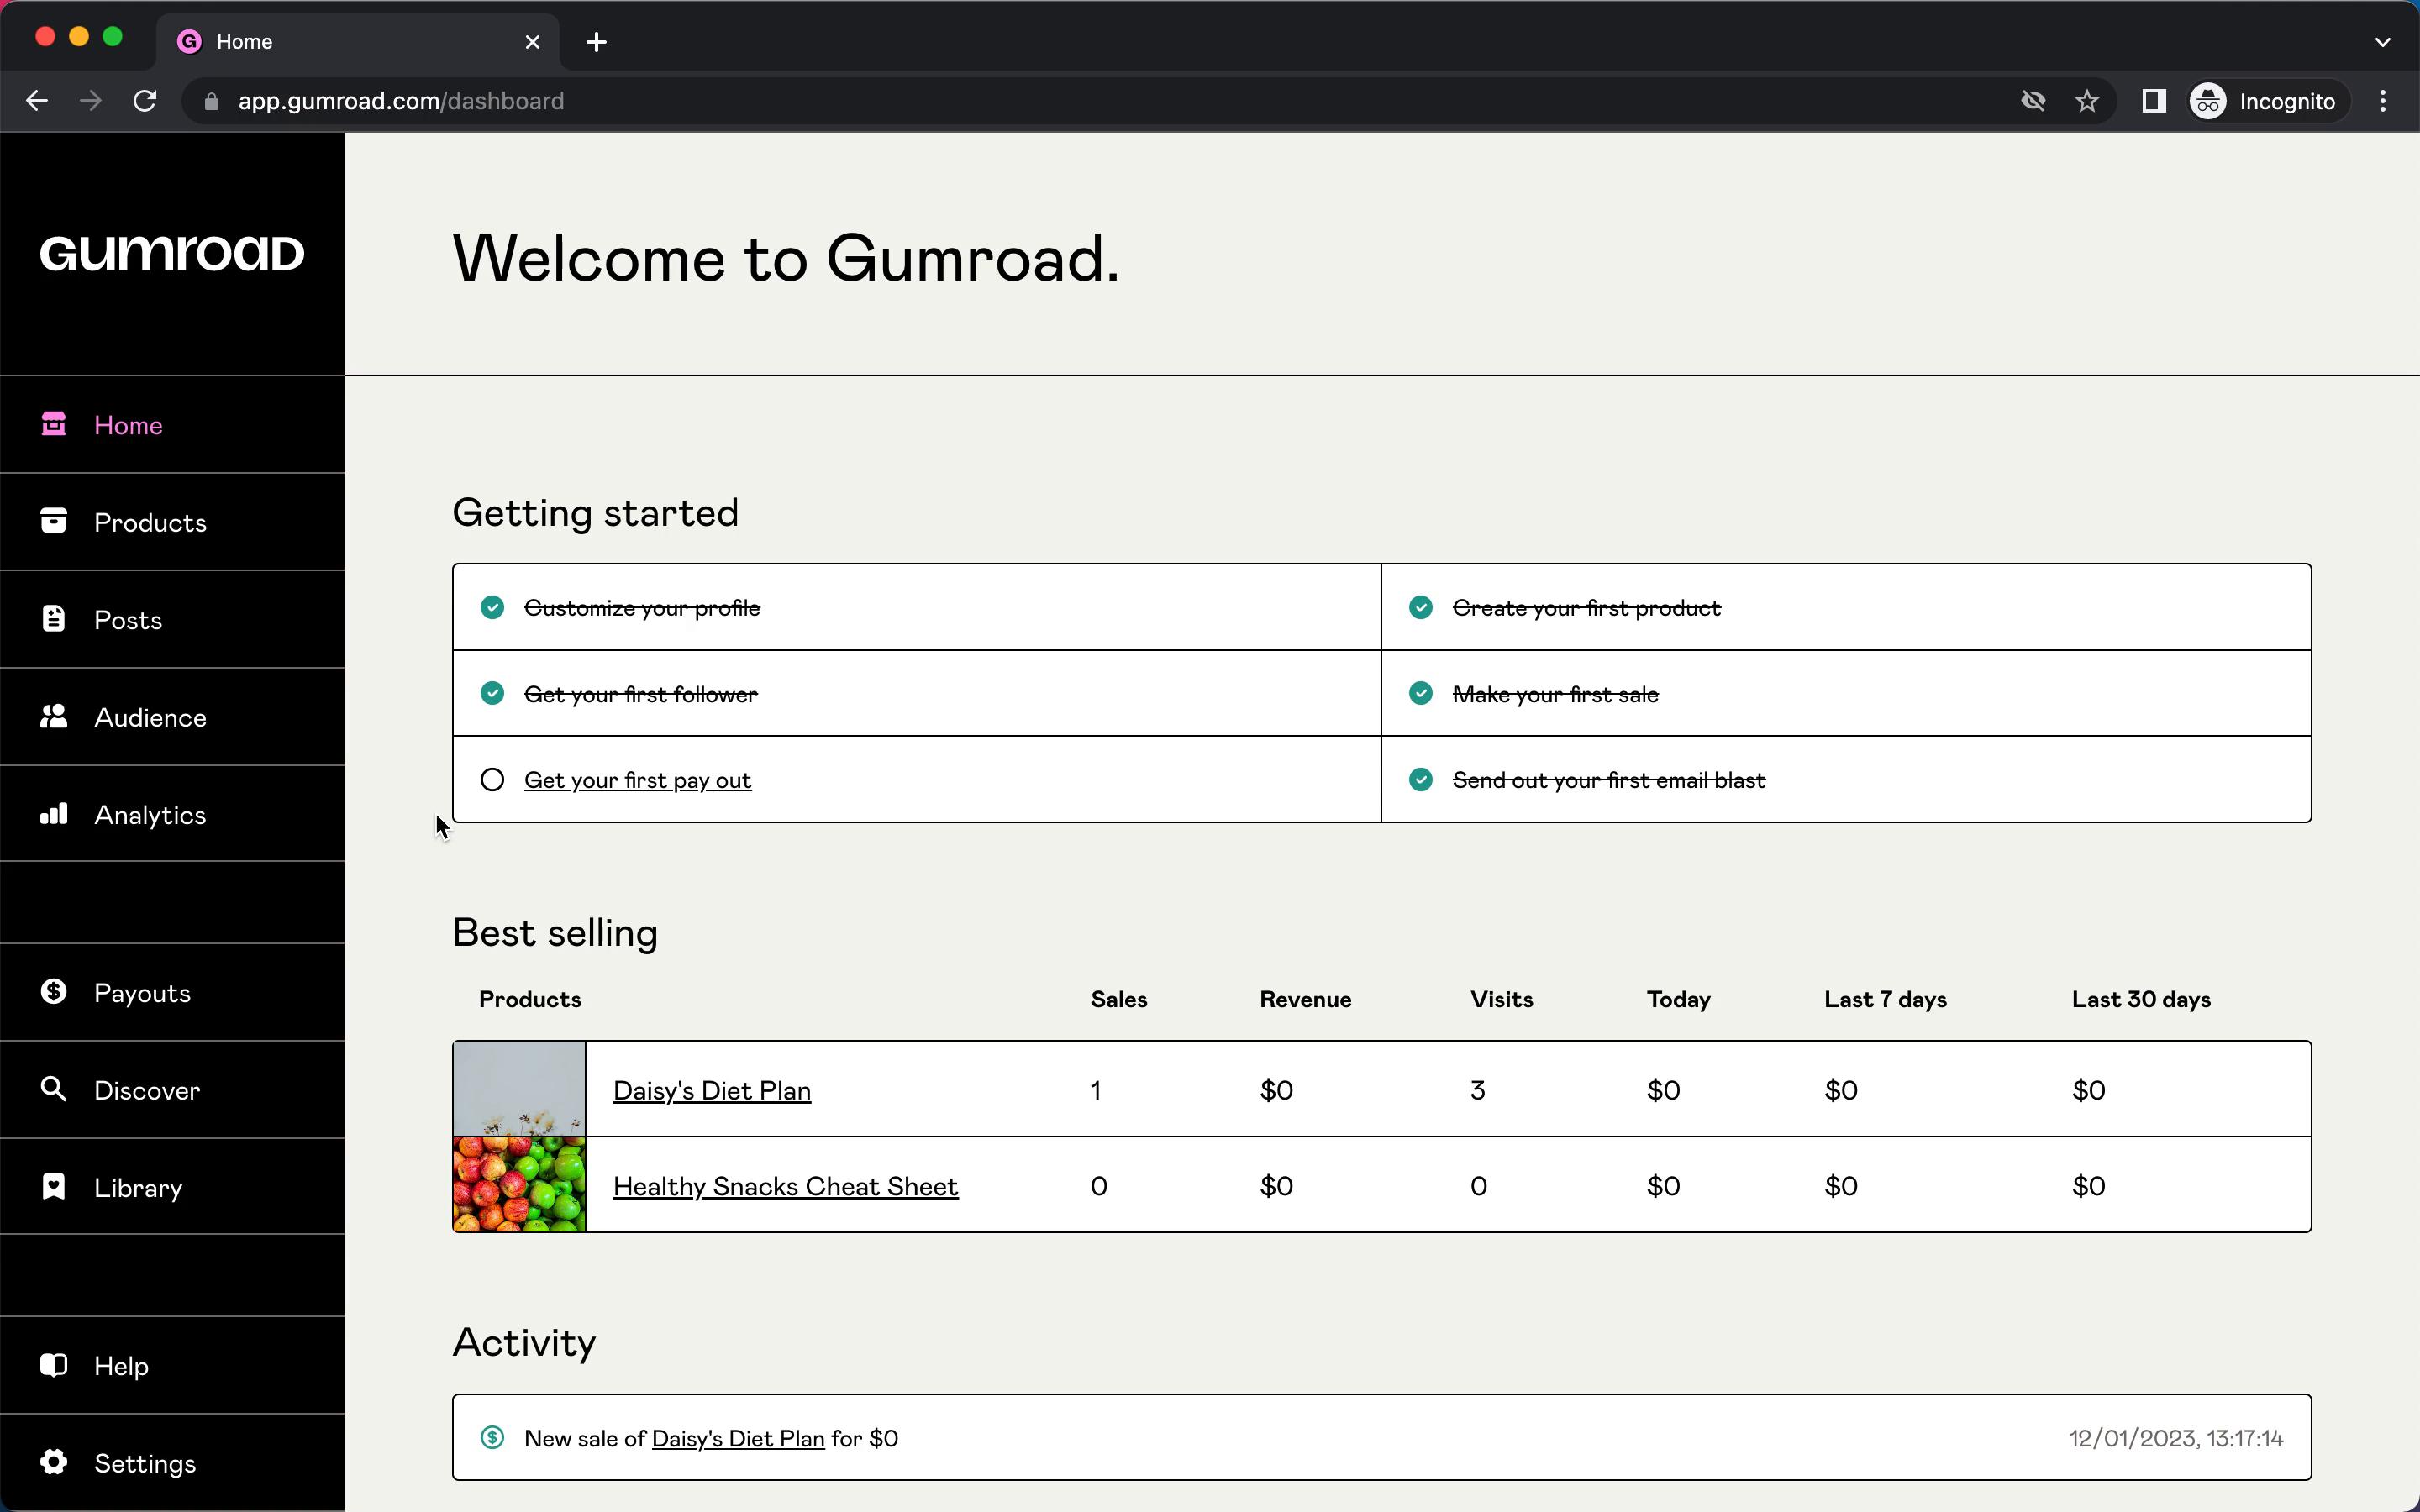Image resolution: width=2420 pixels, height=1512 pixels.
Task: Click Daisy's Diet Plan activity entry
Action: pyautogui.click(x=737, y=1437)
